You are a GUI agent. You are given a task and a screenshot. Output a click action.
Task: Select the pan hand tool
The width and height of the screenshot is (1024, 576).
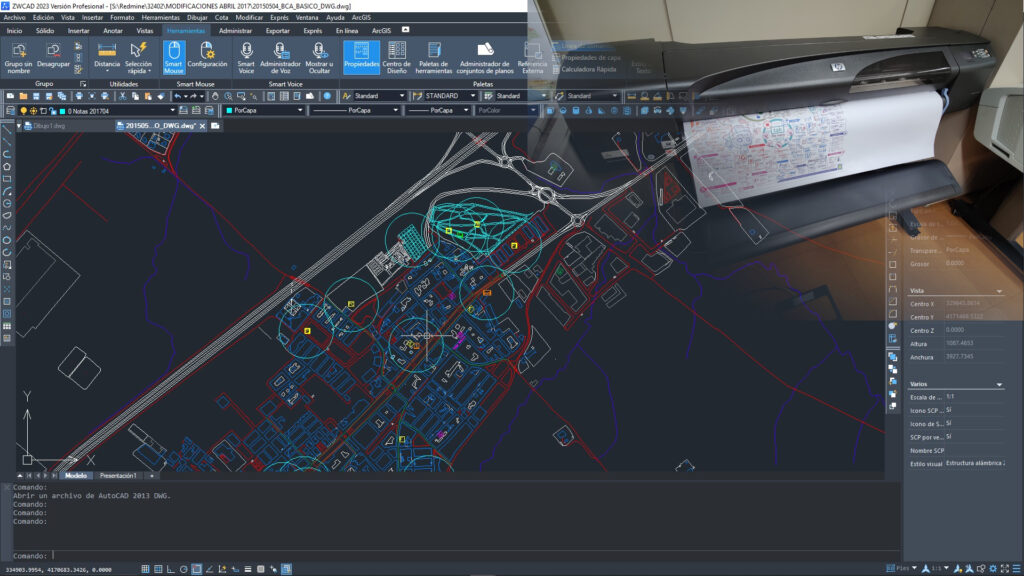pyautogui.click(x=216, y=96)
